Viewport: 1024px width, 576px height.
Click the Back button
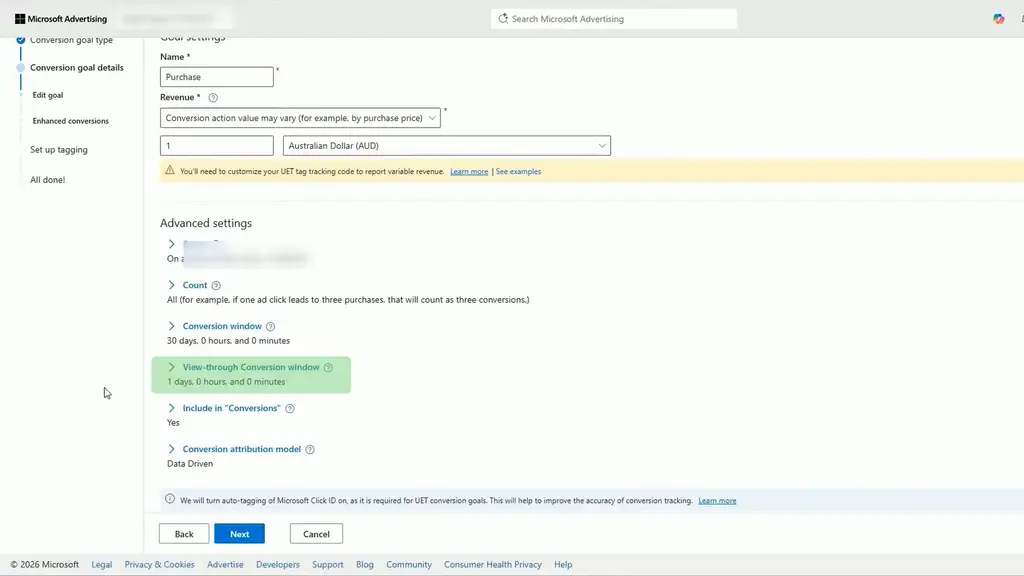pyautogui.click(x=184, y=534)
